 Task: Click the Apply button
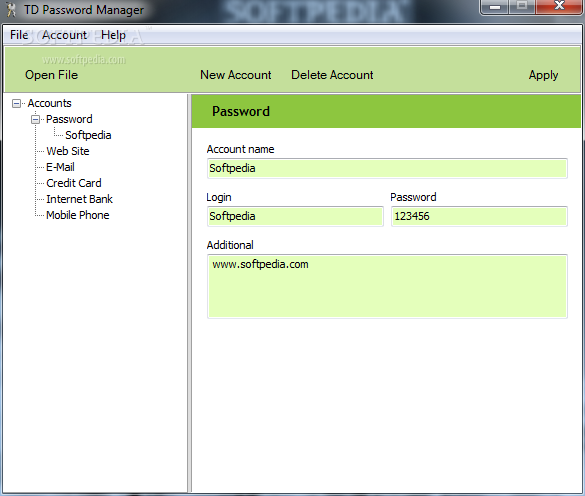543,75
